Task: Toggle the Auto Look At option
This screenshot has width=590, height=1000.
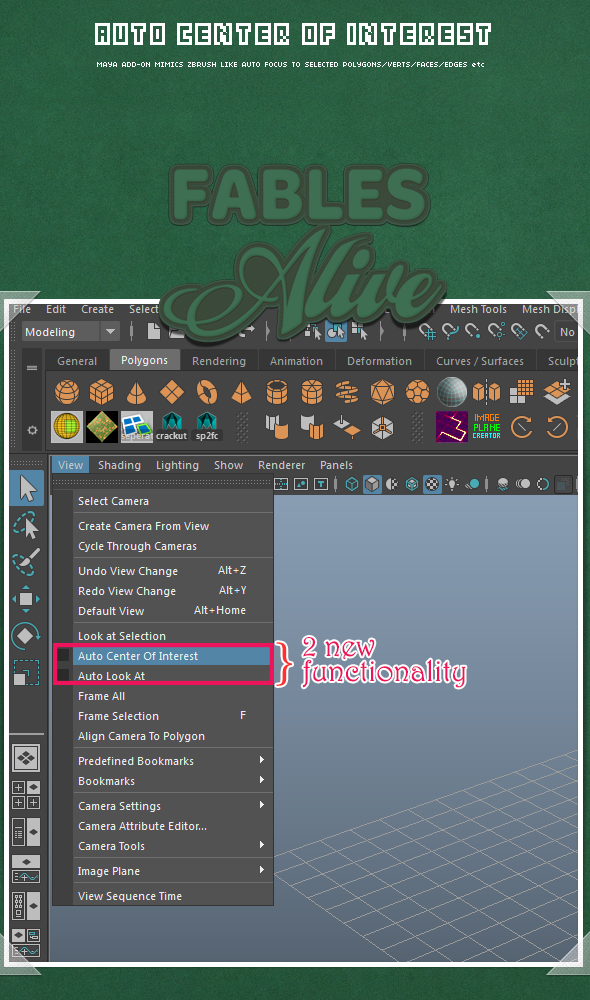Action: tap(63, 675)
